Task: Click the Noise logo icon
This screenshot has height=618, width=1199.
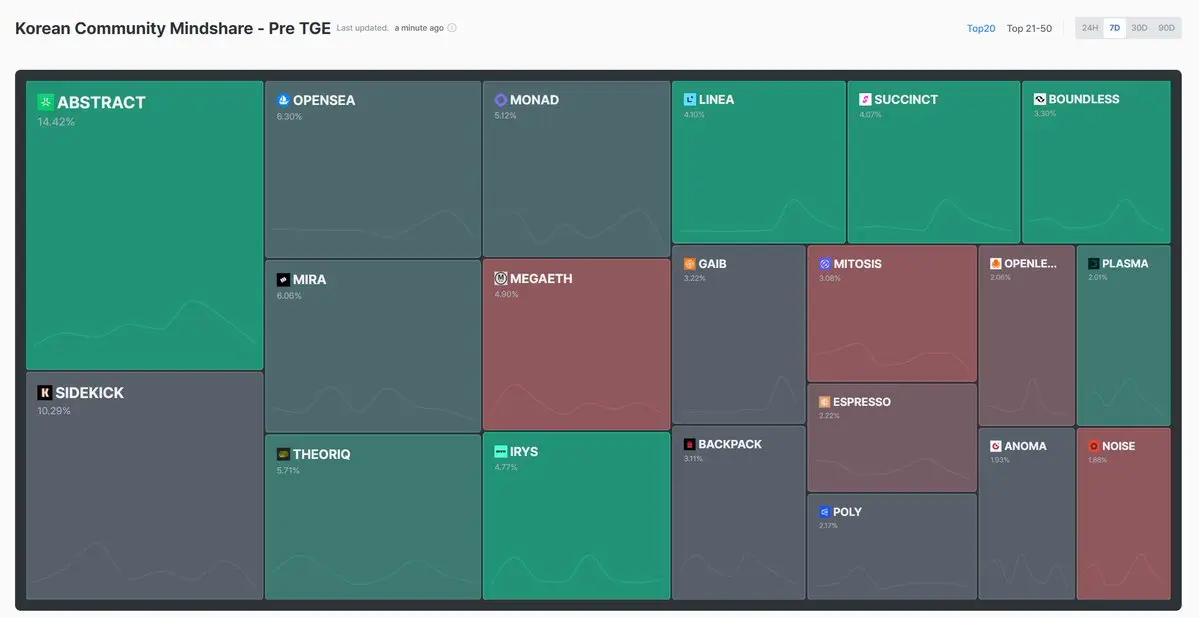Action: tap(1093, 446)
